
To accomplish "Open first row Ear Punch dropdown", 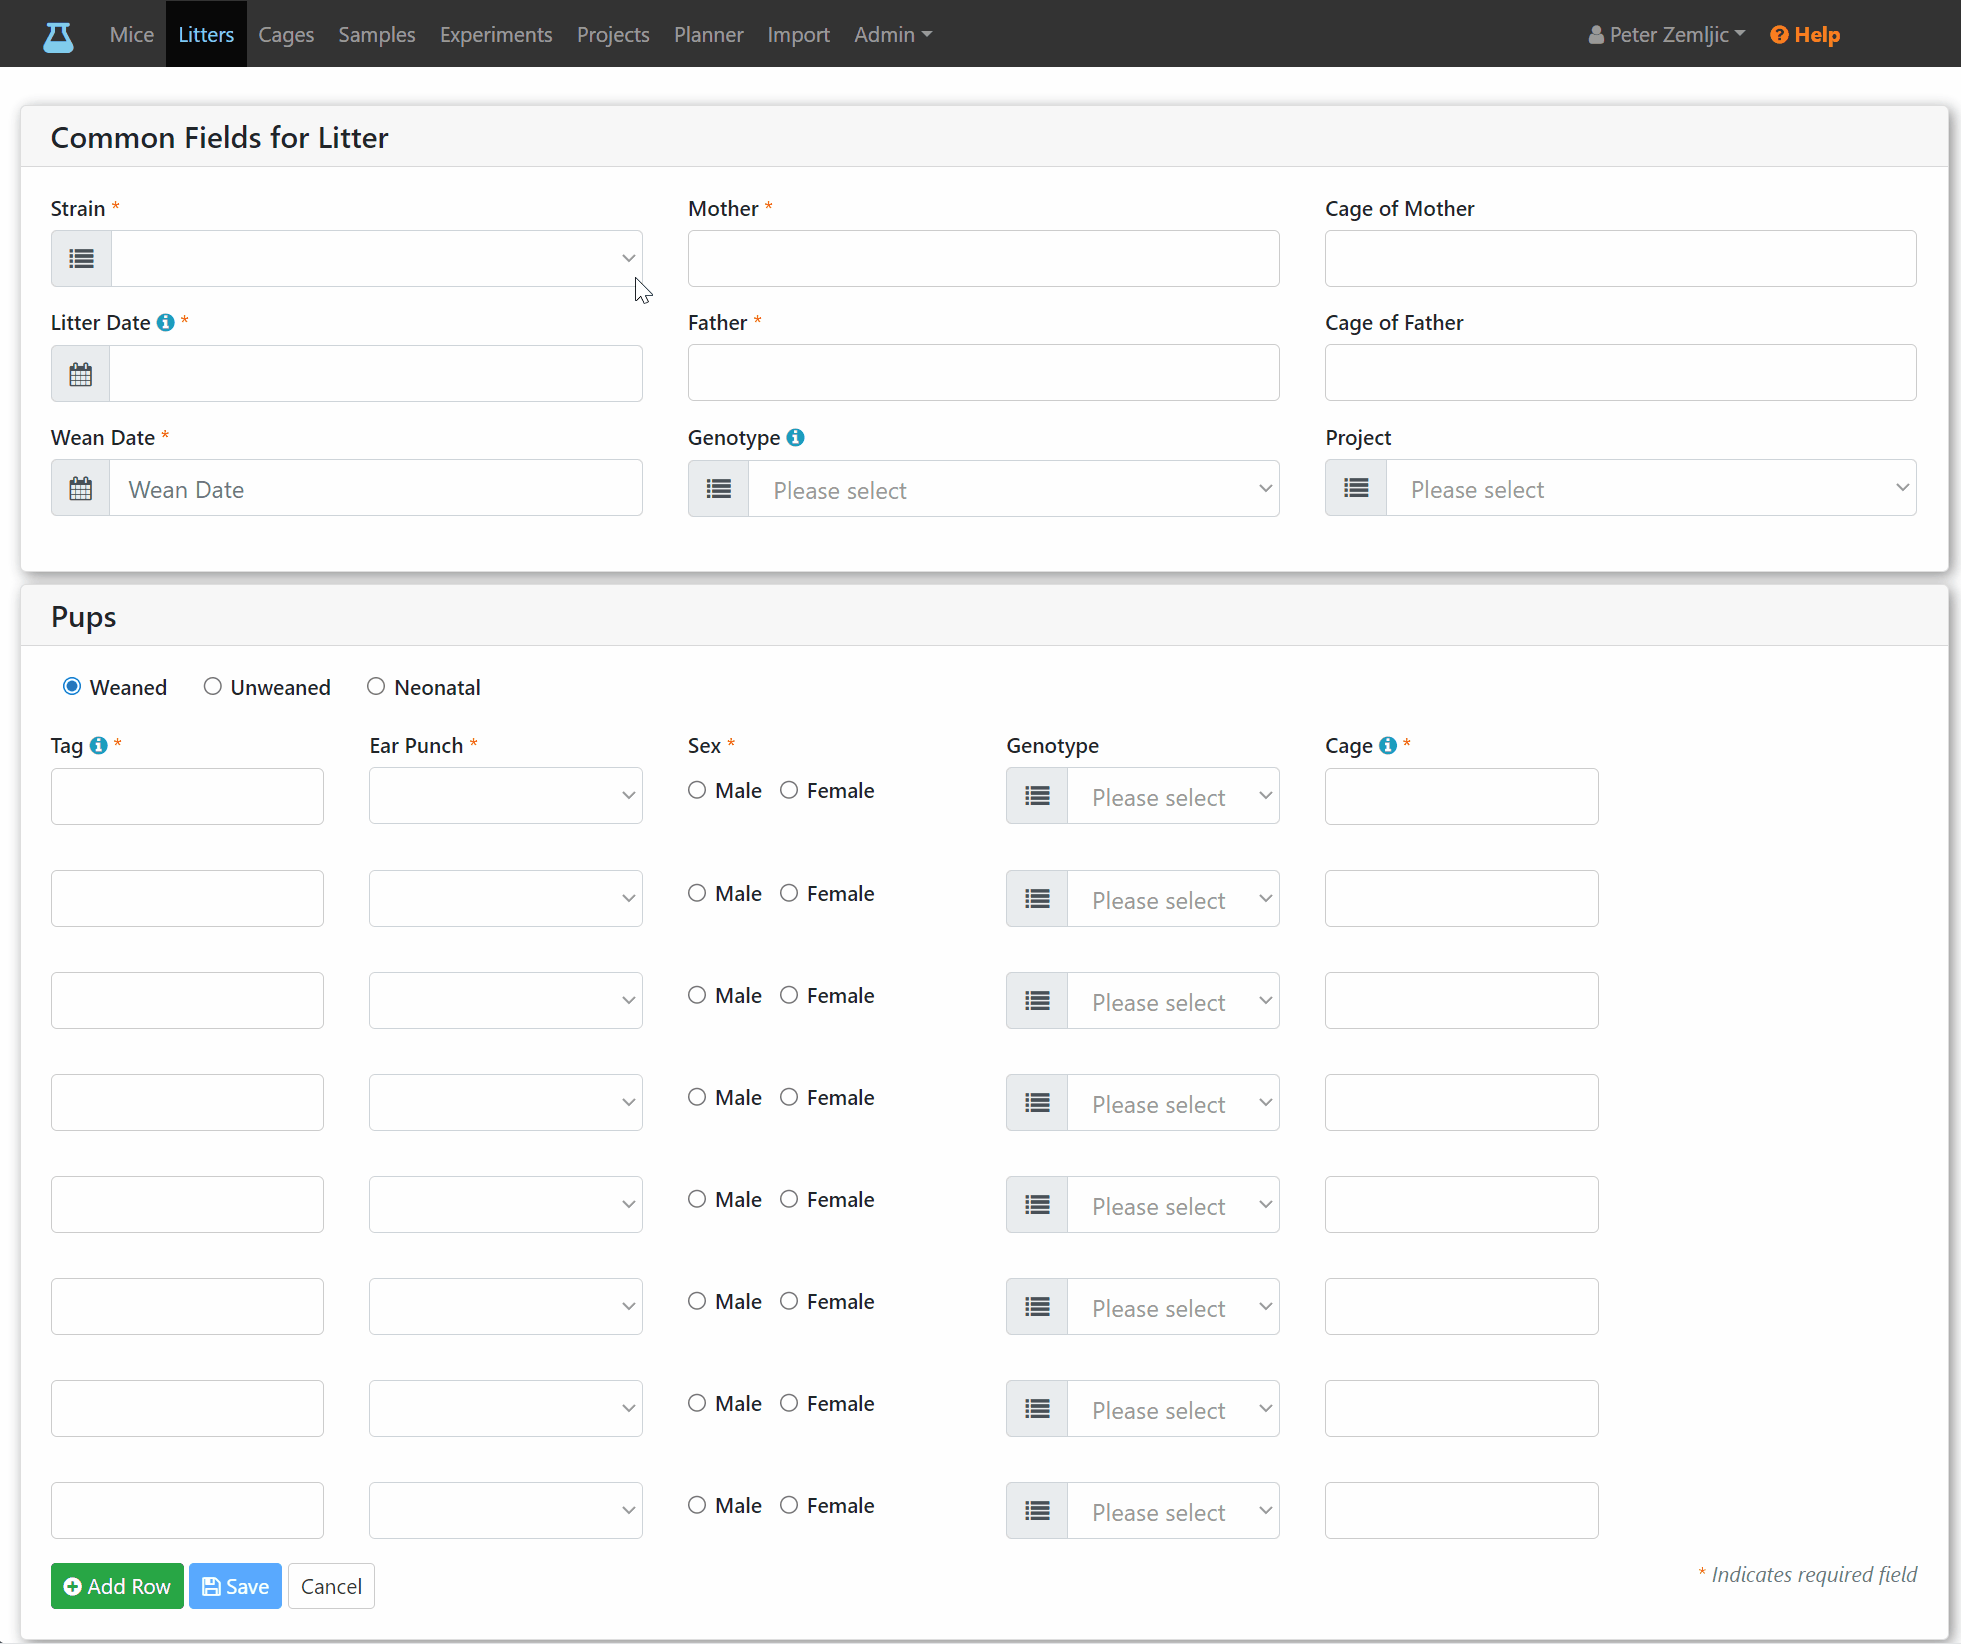I will 505,796.
